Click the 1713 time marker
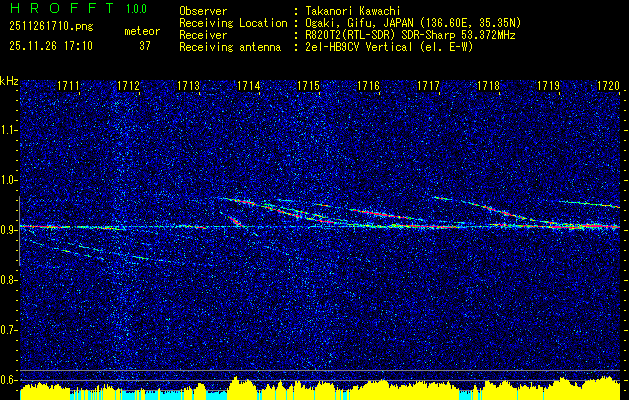This screenshot has height=400, width=629. click(x=189, y=86)
